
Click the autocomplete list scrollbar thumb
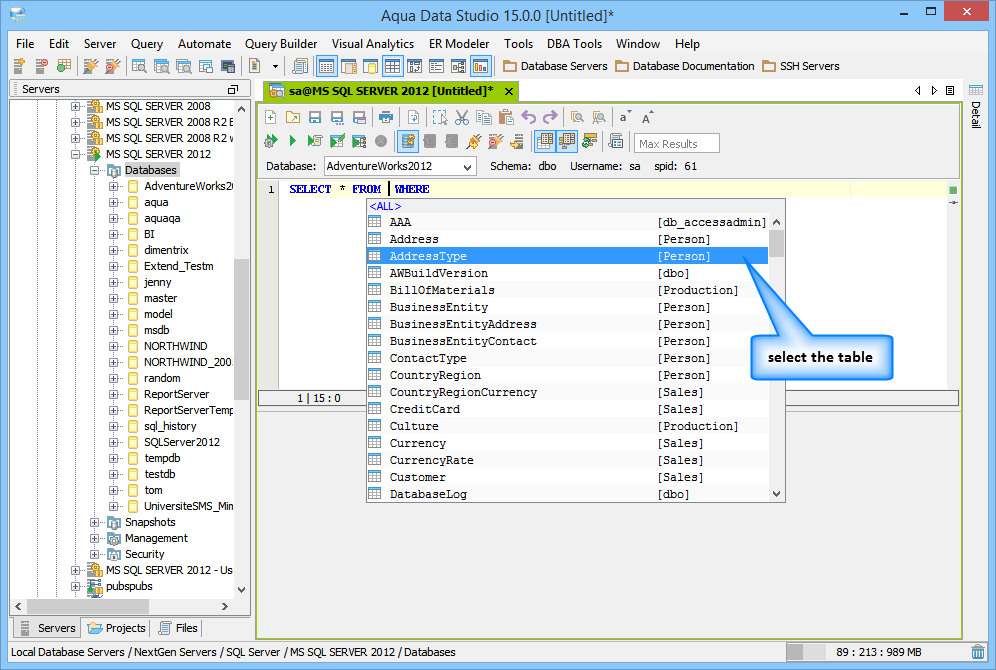click(776, 244)
